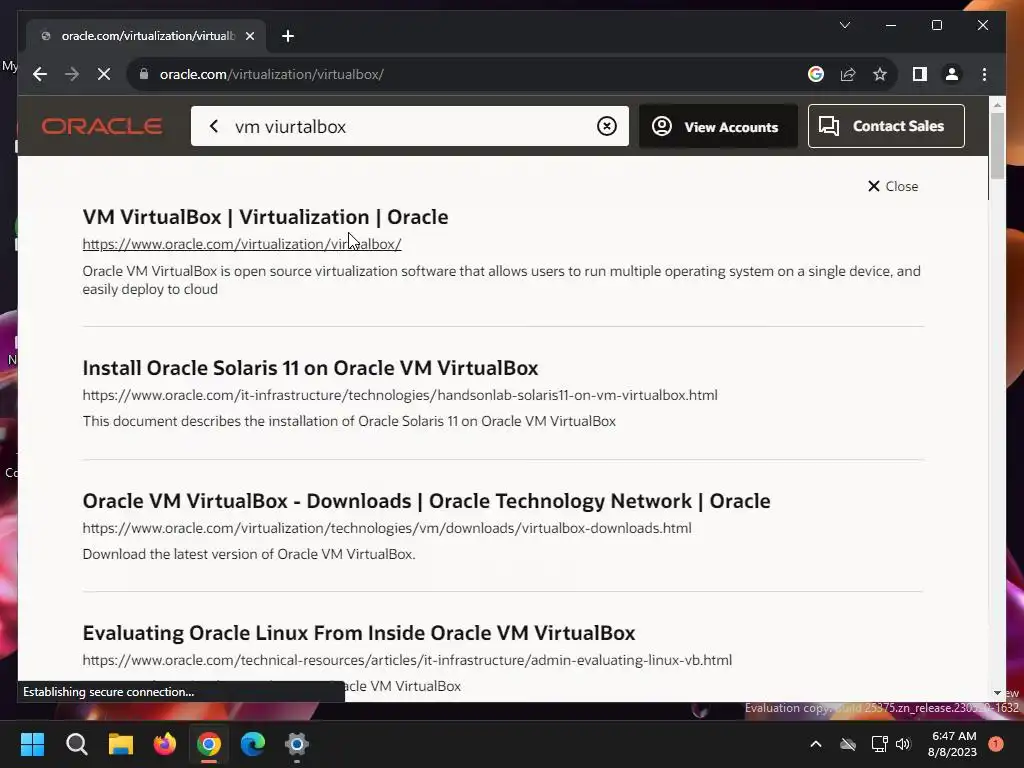The image size is (1024, 768).
Task: Click the volume speaker tray icon
Action: (x=903, y=744)
